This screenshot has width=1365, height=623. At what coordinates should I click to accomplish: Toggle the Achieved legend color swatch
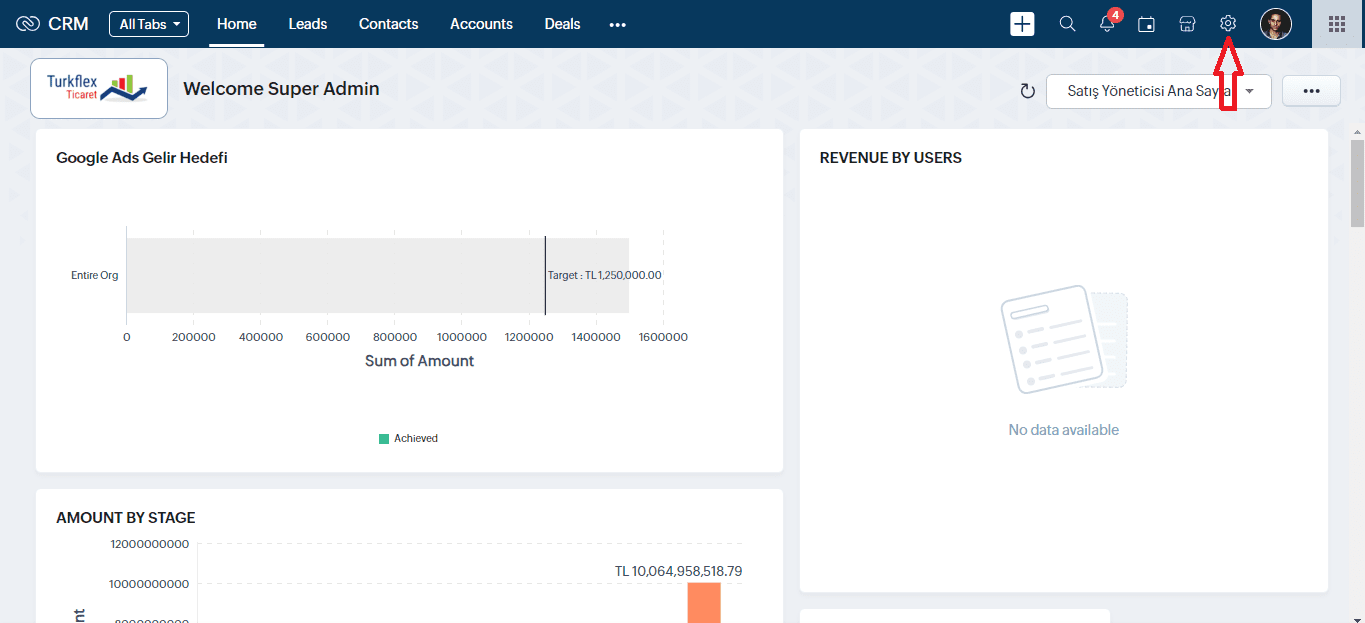pos(384,438)
